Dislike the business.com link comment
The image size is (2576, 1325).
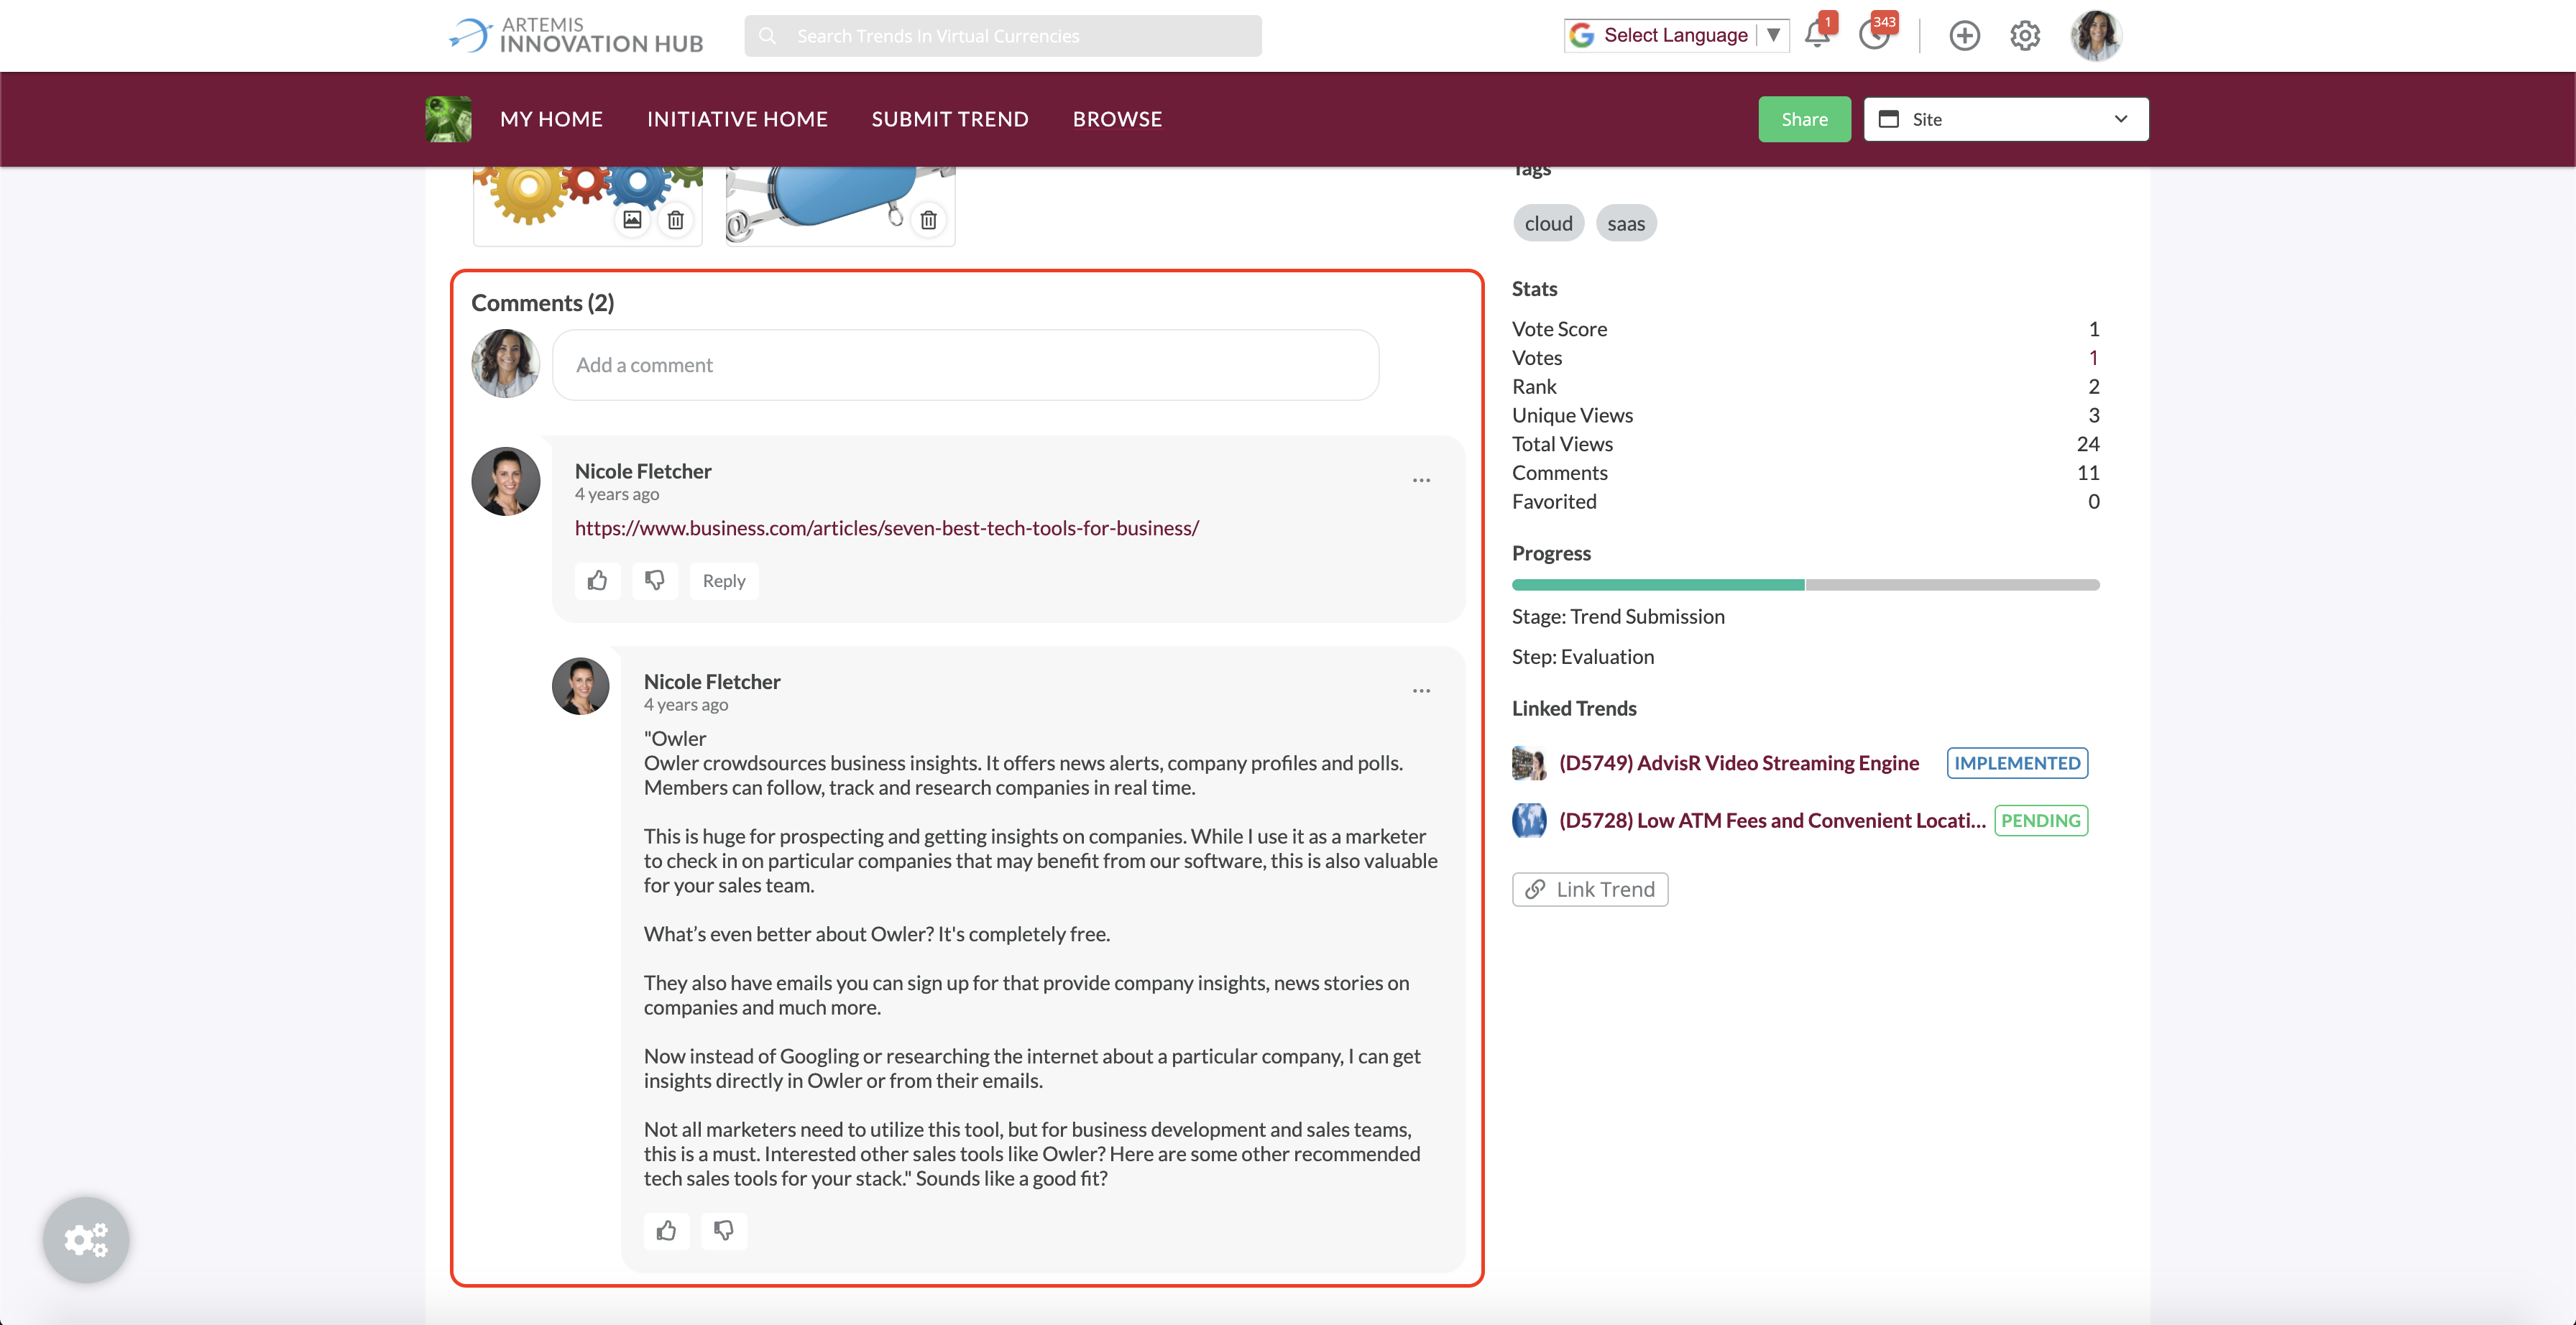655,581
